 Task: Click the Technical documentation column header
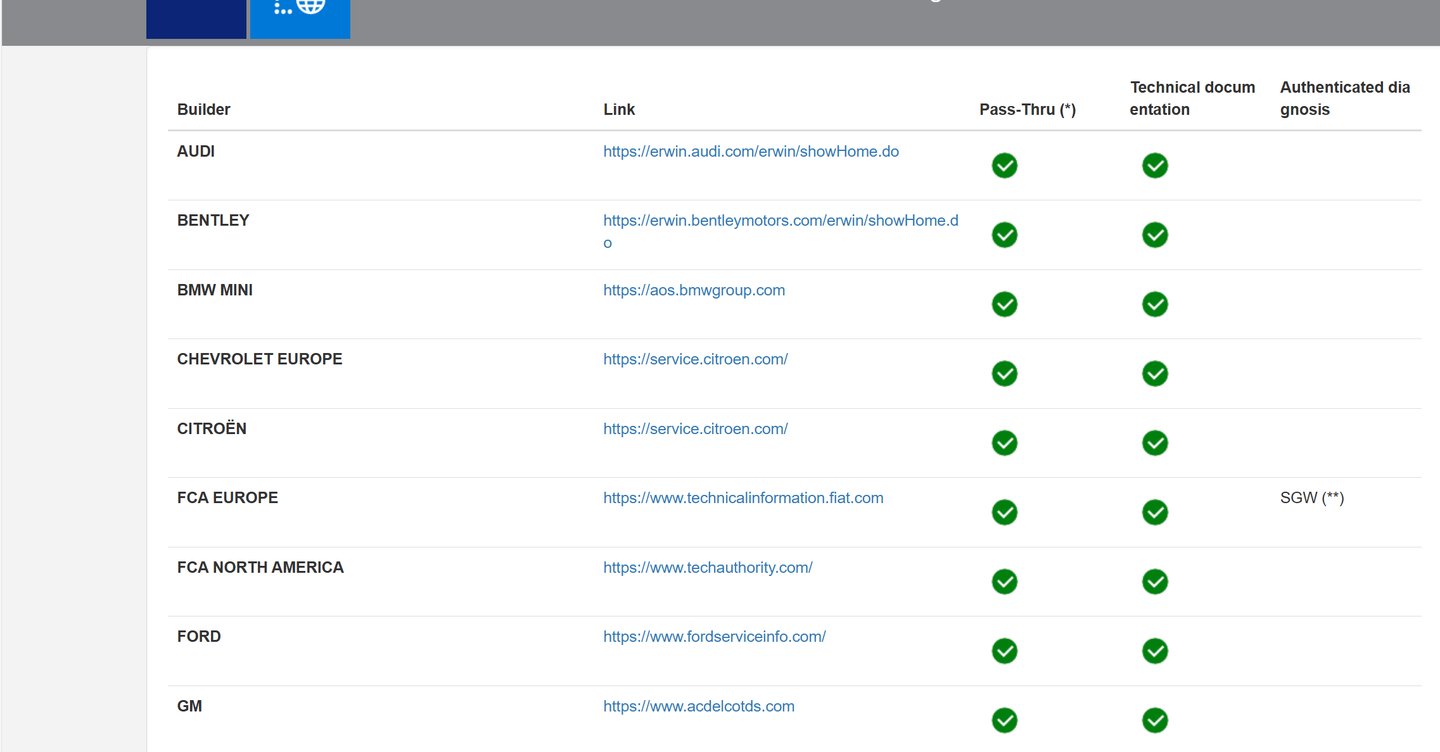[x=1193, y=98]
